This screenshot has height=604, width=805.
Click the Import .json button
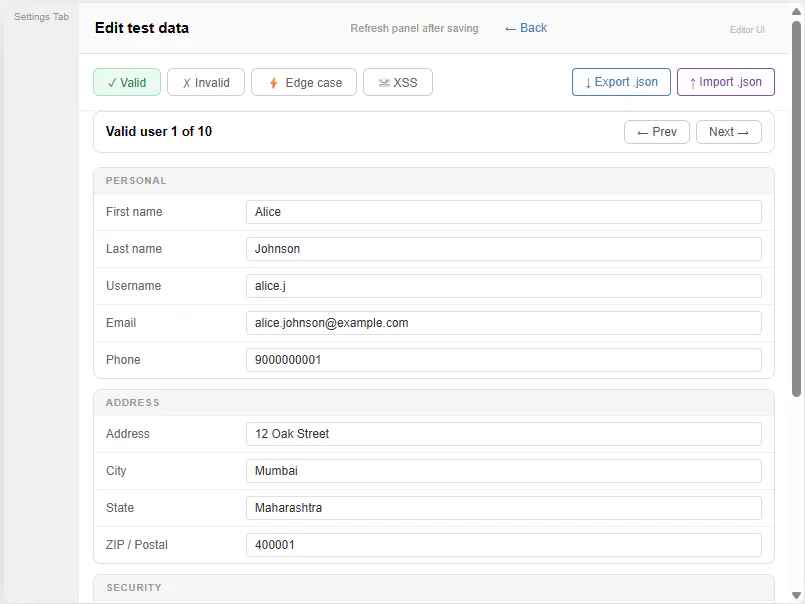[x=726, y=82]
